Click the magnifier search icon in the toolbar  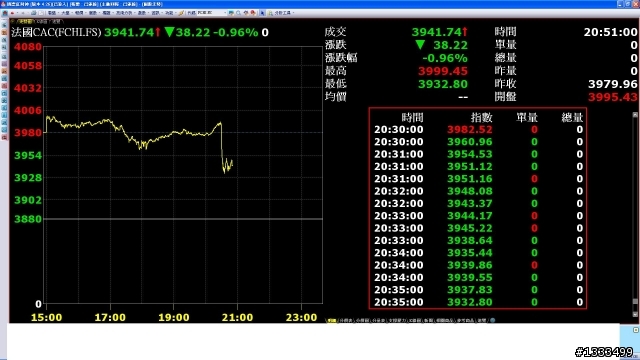pyautogui.click(x=238, y=13)
